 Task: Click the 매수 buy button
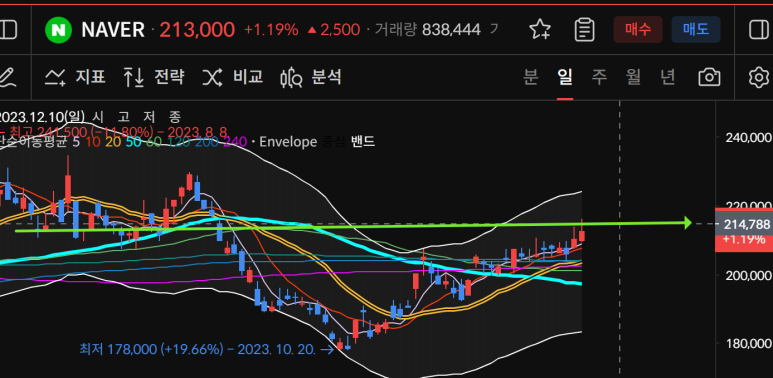[x=638, y=30]
